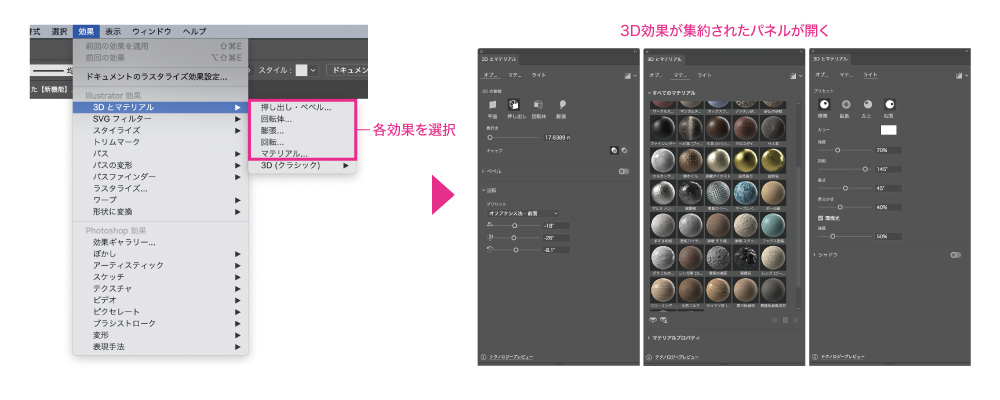
Task: Open the オフアクシス法 - 前面 preset dropdown
Action: click(x=523, y=213)
